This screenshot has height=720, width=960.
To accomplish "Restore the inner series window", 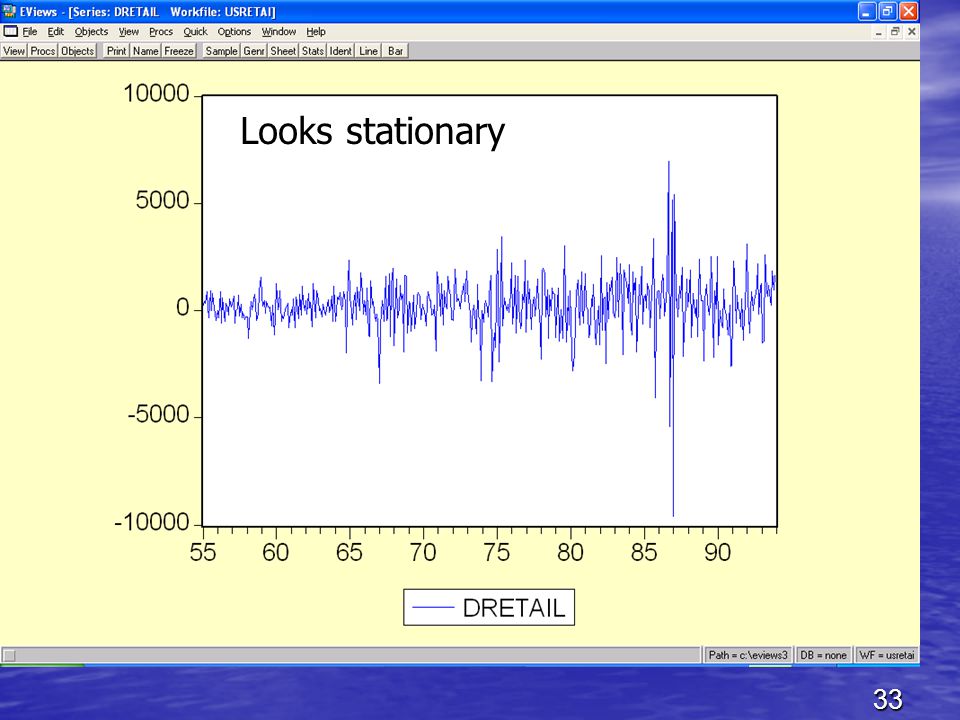I will (895, 32).
